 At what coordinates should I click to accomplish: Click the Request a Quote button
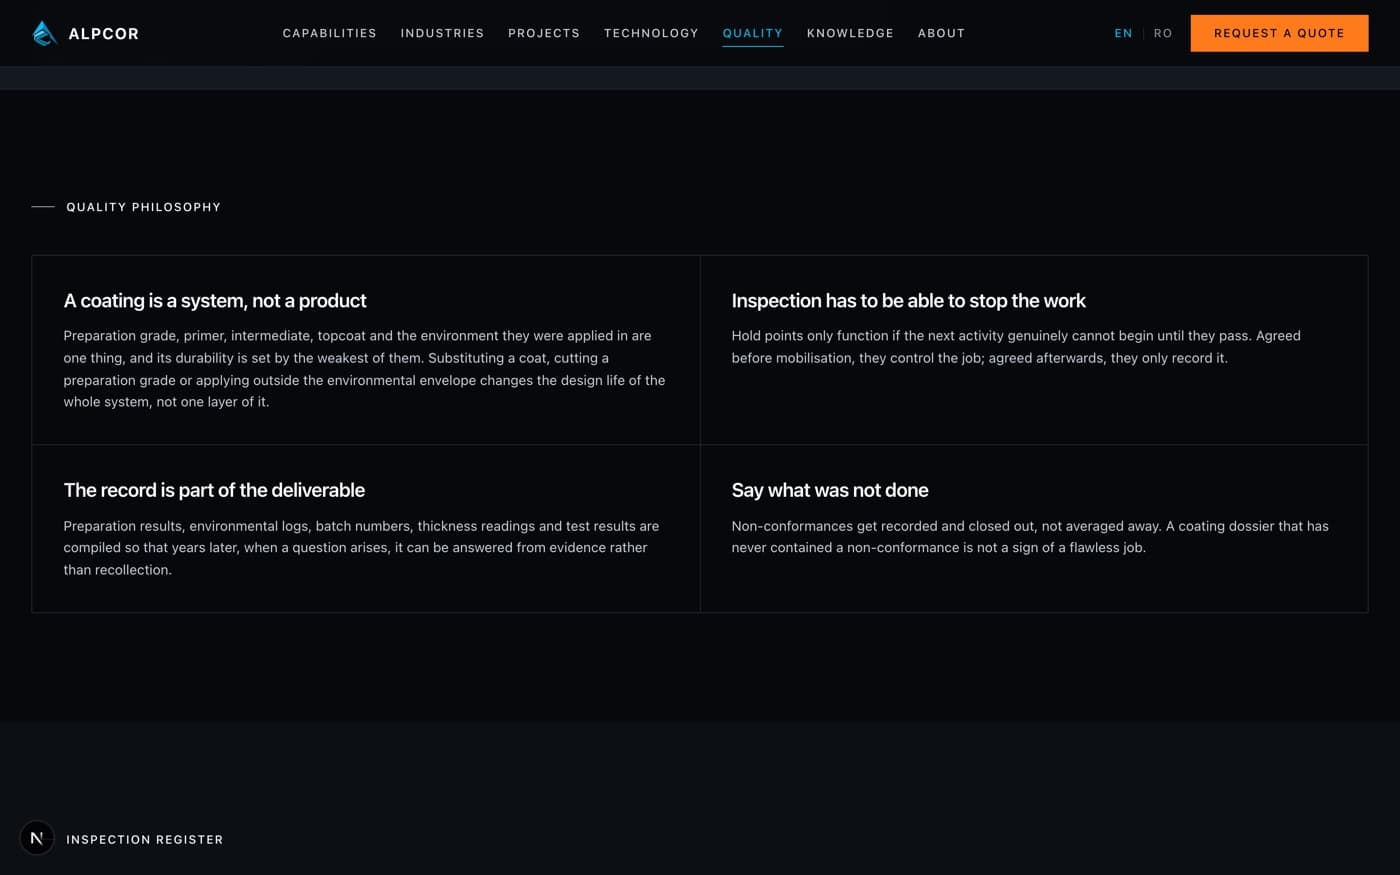[1279, 33]
